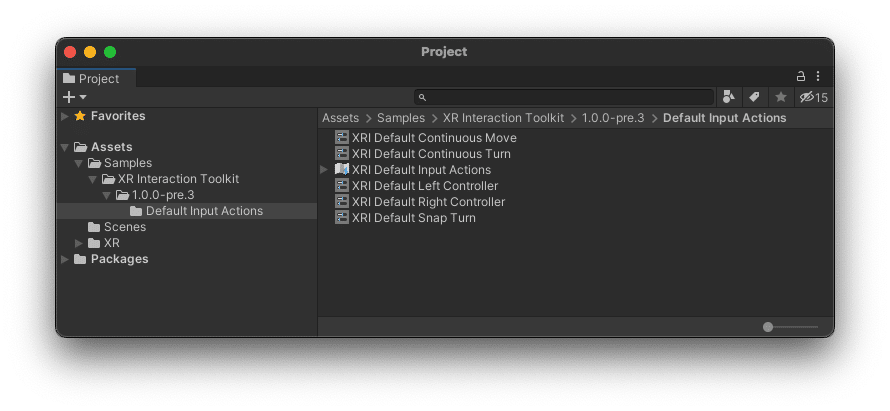Click the project search field
The image size is (890, 411).
[564, 97]
